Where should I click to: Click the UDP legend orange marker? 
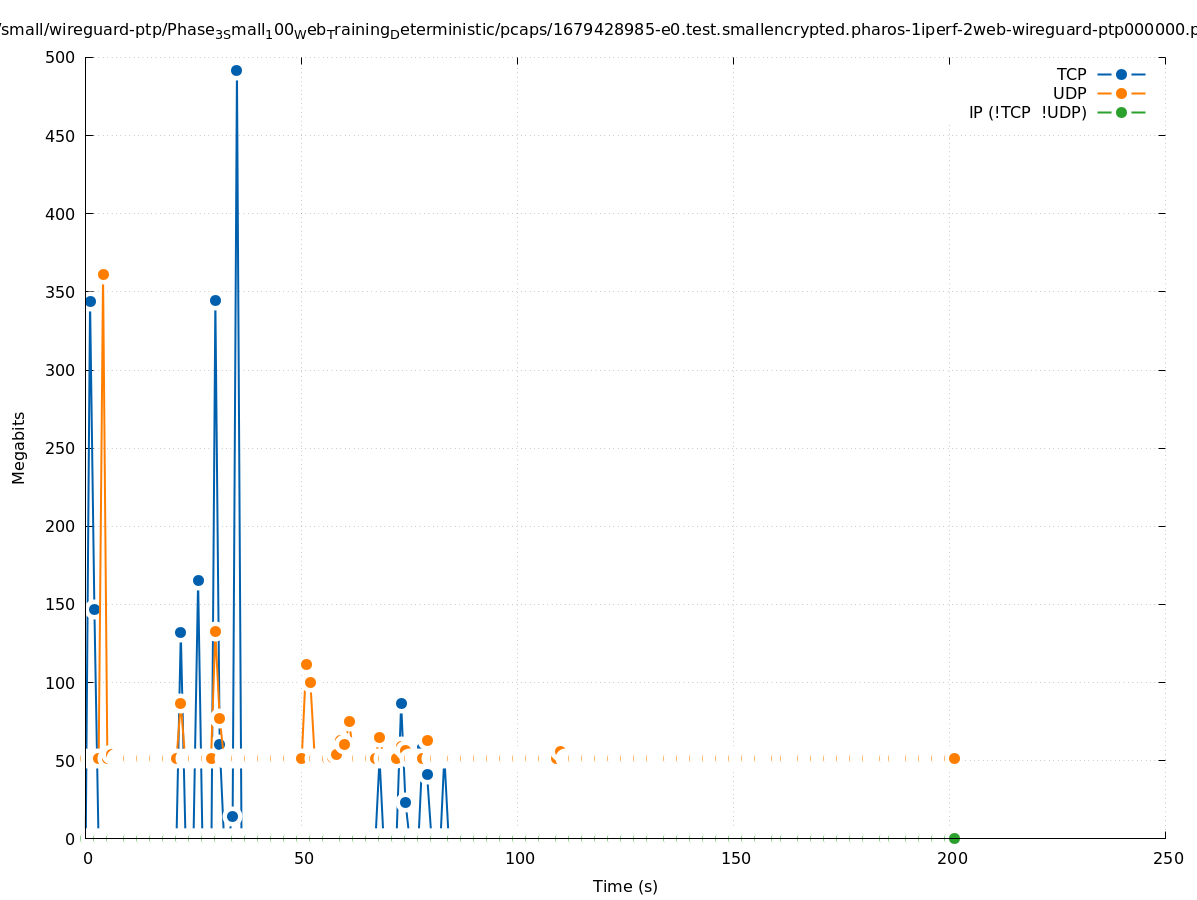pyautogui.click(x=1121, y=93)
